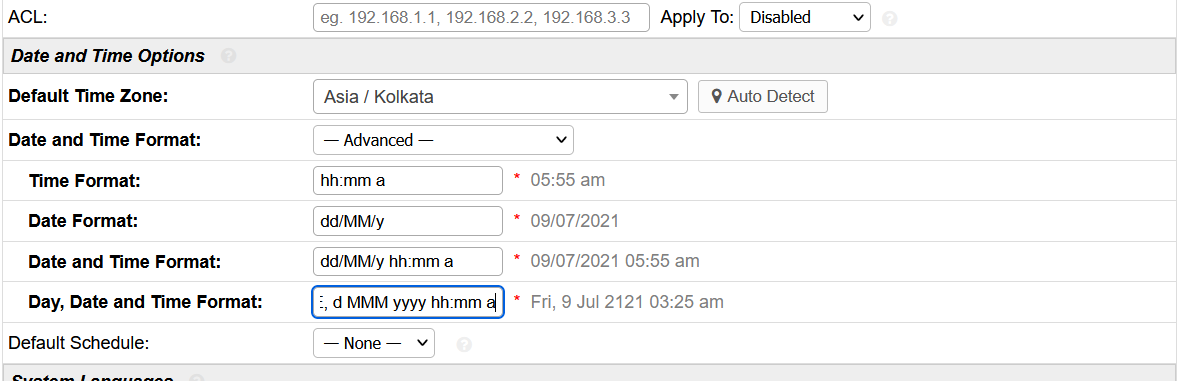The image size is (1181, 381).
Task: Click the dd/MM/y hh:mm a format field
Action: click(407, 261)
